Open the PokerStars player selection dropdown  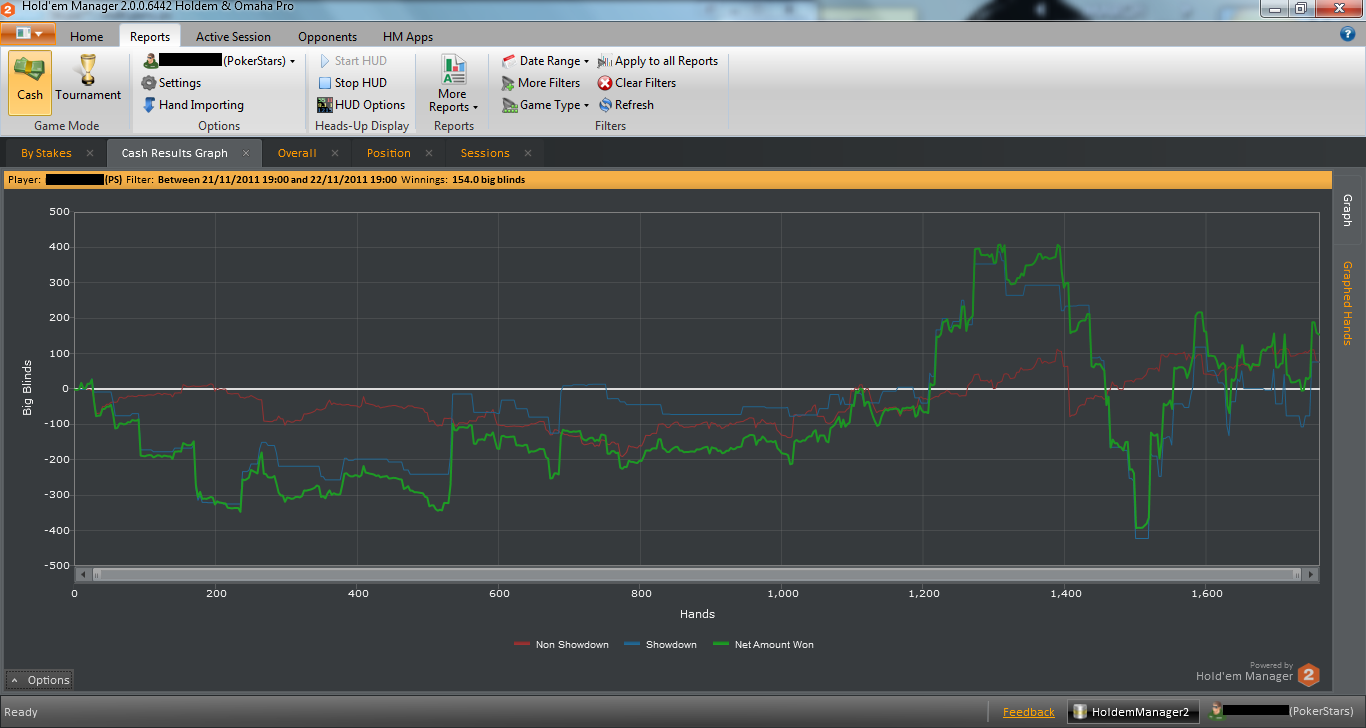click(x=219, y=61)
